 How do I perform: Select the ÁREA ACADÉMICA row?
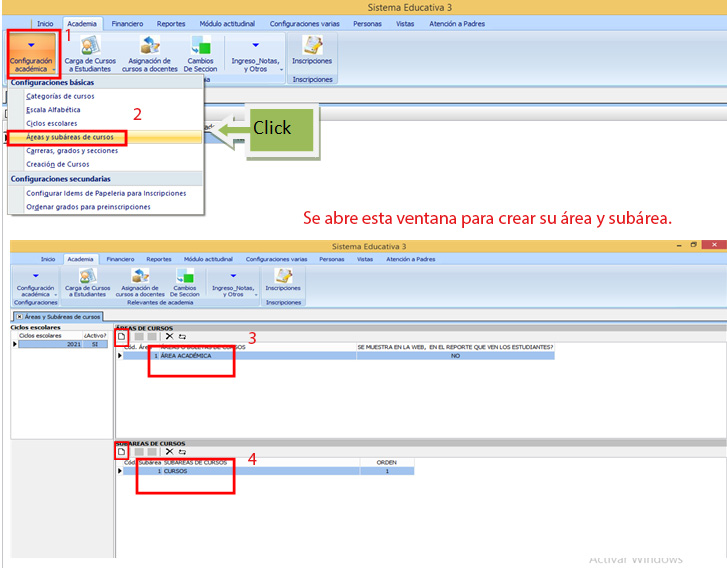185,356
